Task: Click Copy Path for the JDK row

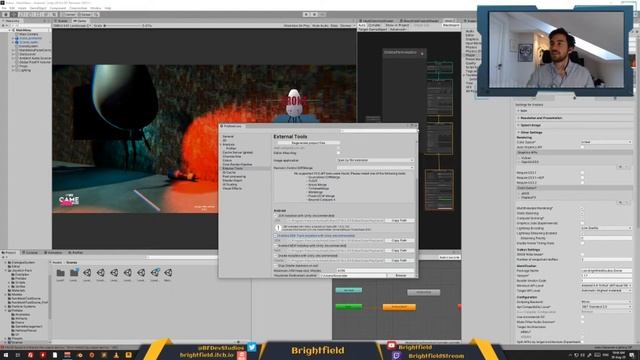Action: pyautogui.click(x=400, y=220)
